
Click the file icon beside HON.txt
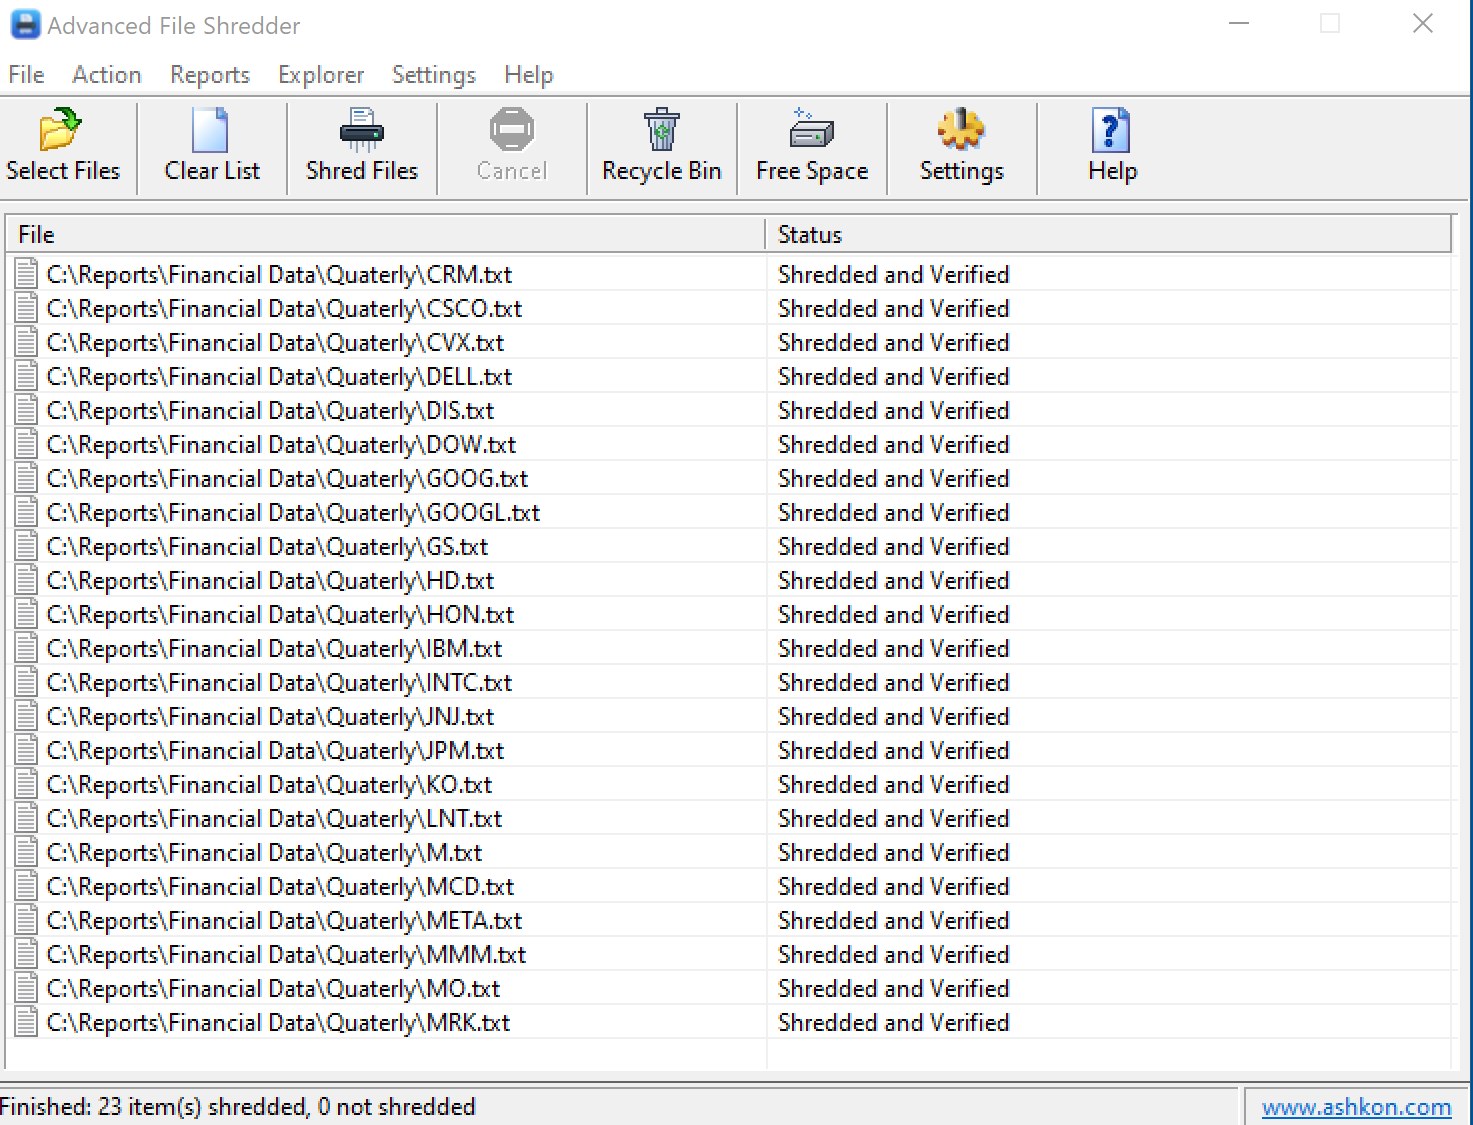(x=27, y=614)
